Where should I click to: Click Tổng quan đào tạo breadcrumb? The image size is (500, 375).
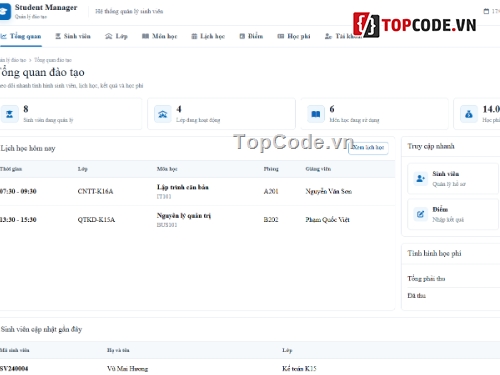coord(53,60)
